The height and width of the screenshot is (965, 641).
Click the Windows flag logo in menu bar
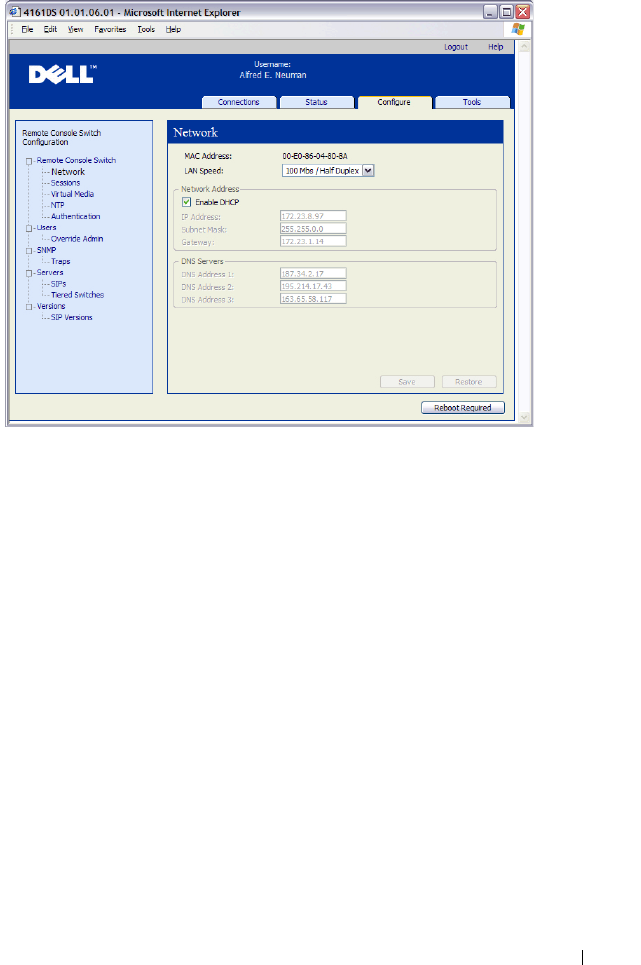(x=517, y=29)
